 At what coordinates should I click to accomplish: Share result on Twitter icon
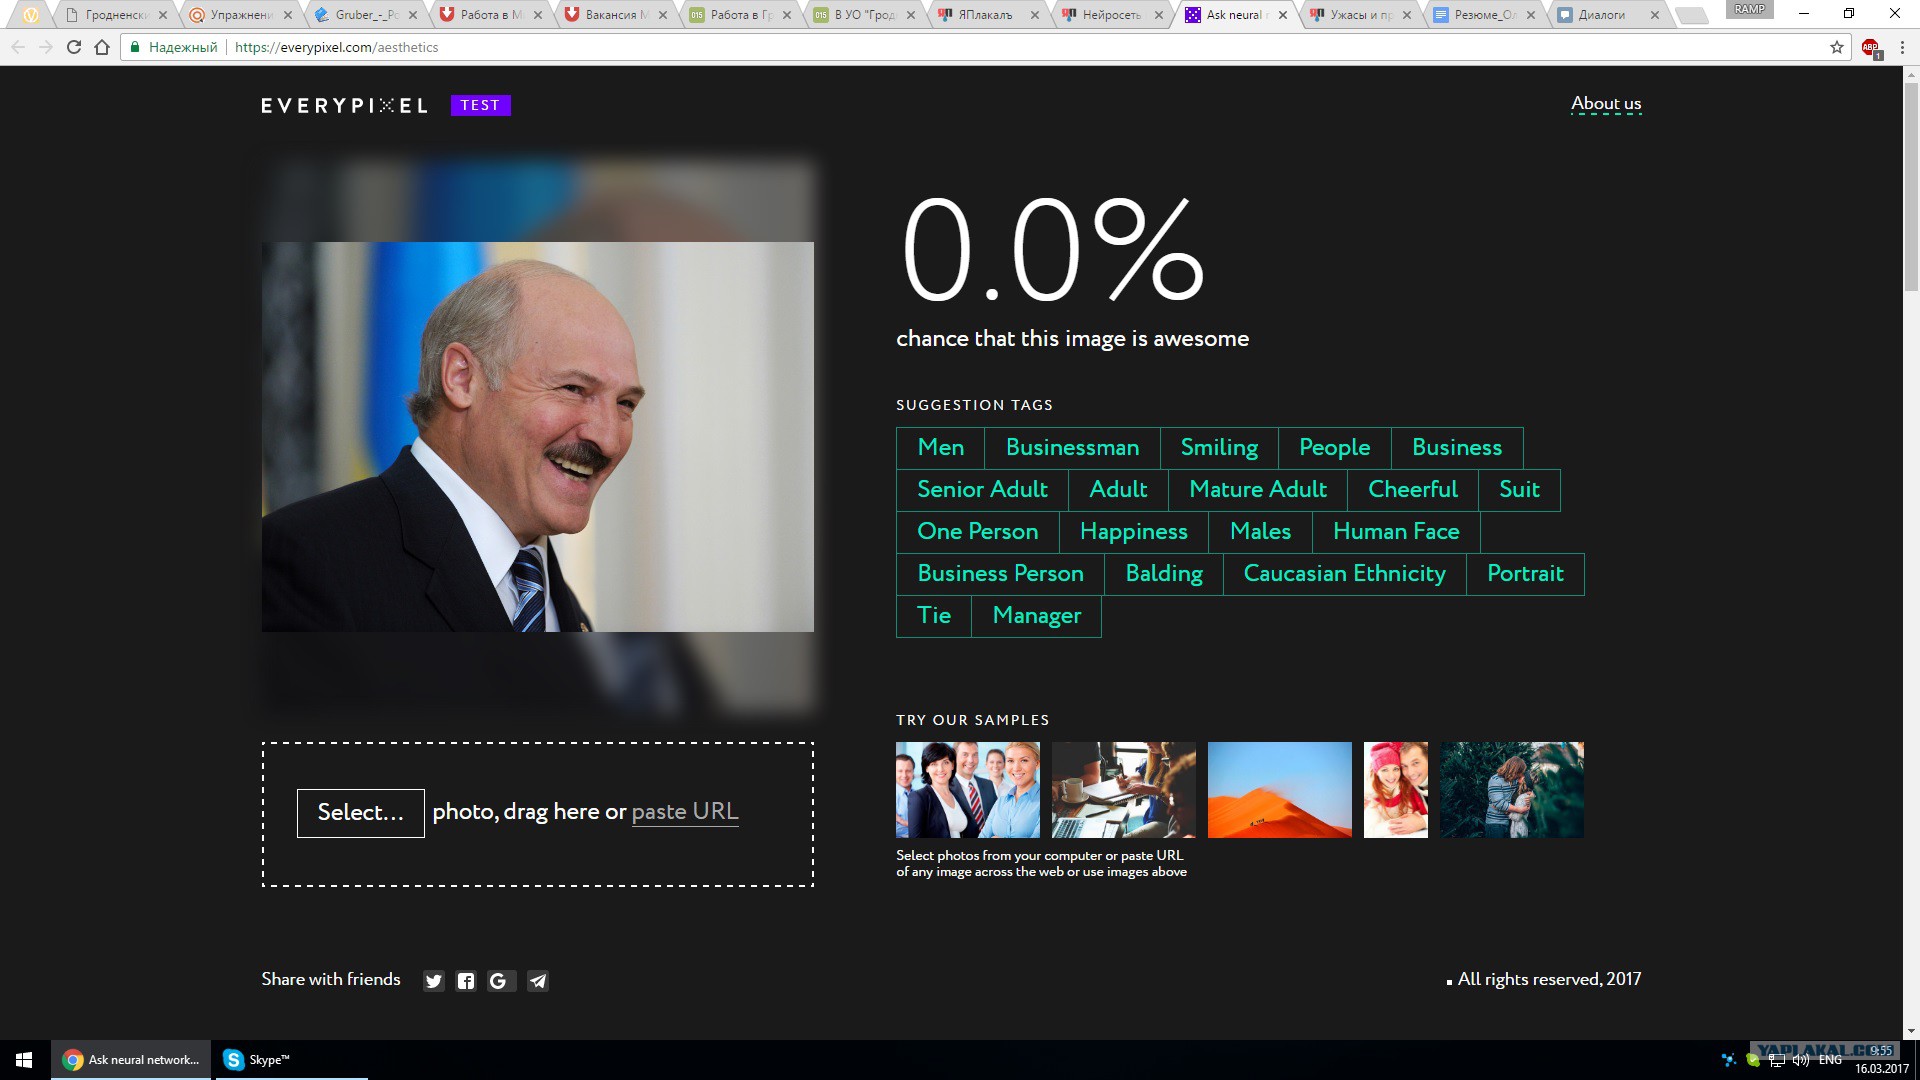433,981
